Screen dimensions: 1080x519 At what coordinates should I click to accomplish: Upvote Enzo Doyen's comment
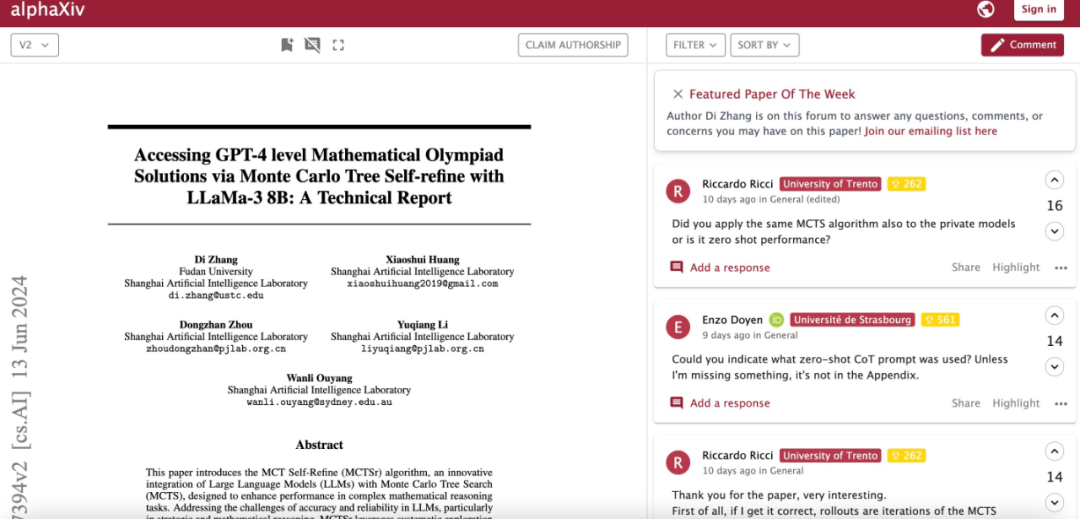(x=1054, y=316)
